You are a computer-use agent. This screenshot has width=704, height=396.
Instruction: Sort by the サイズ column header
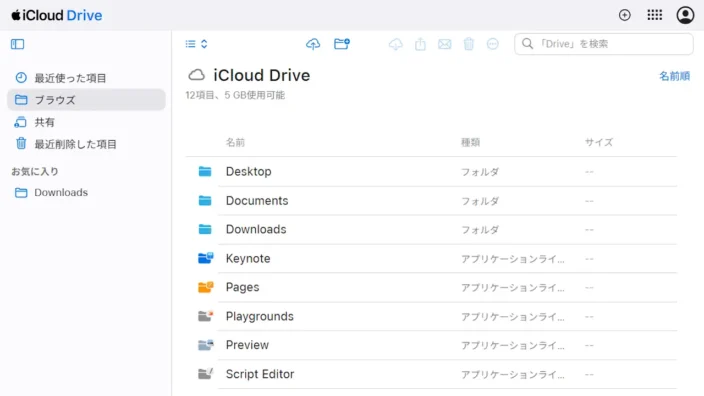coord(599,142)
